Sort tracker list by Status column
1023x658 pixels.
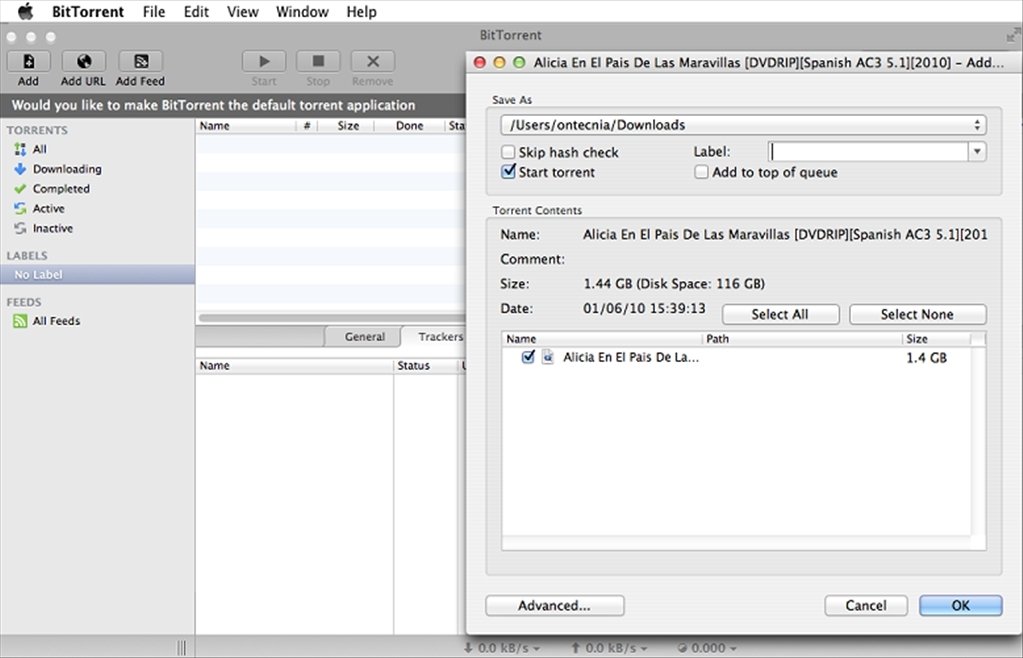pyautogui.click(x=425, y=365)
